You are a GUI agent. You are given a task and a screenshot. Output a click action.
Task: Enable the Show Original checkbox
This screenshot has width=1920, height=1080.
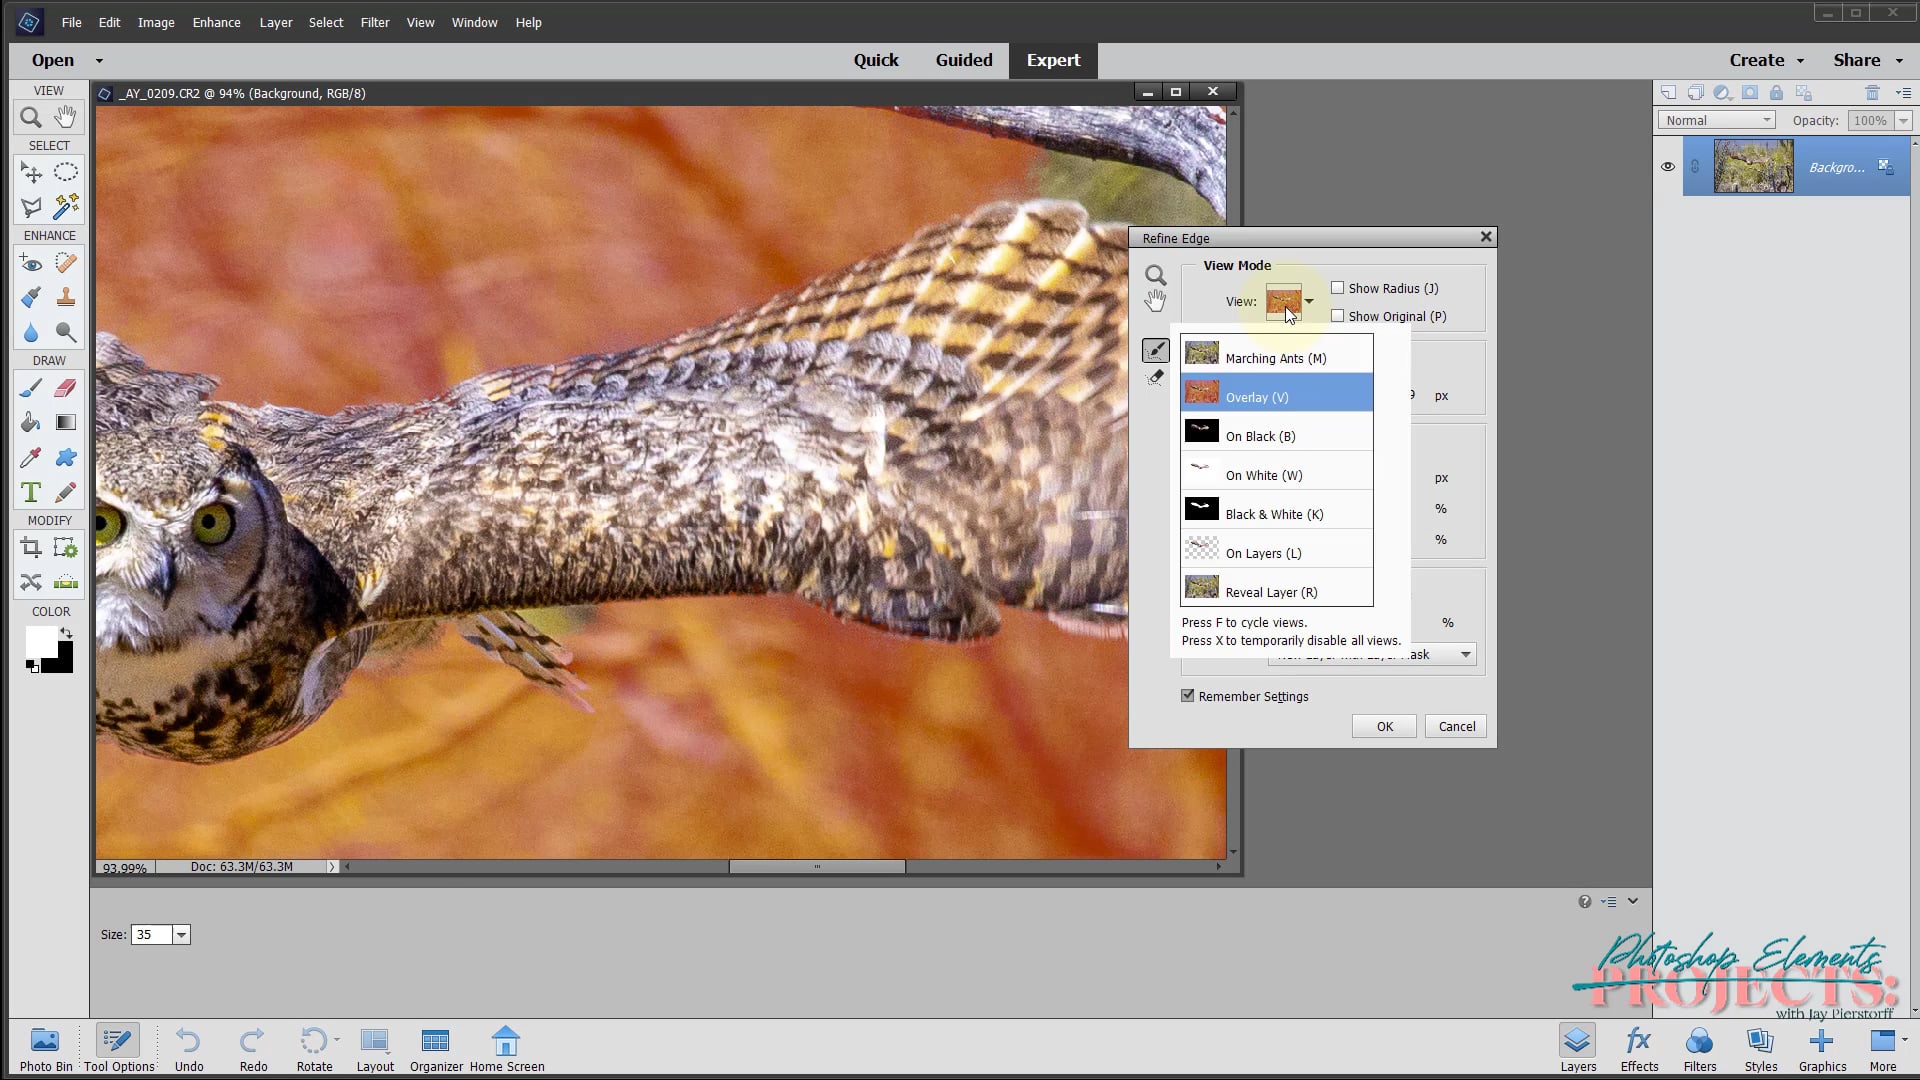1337,316
